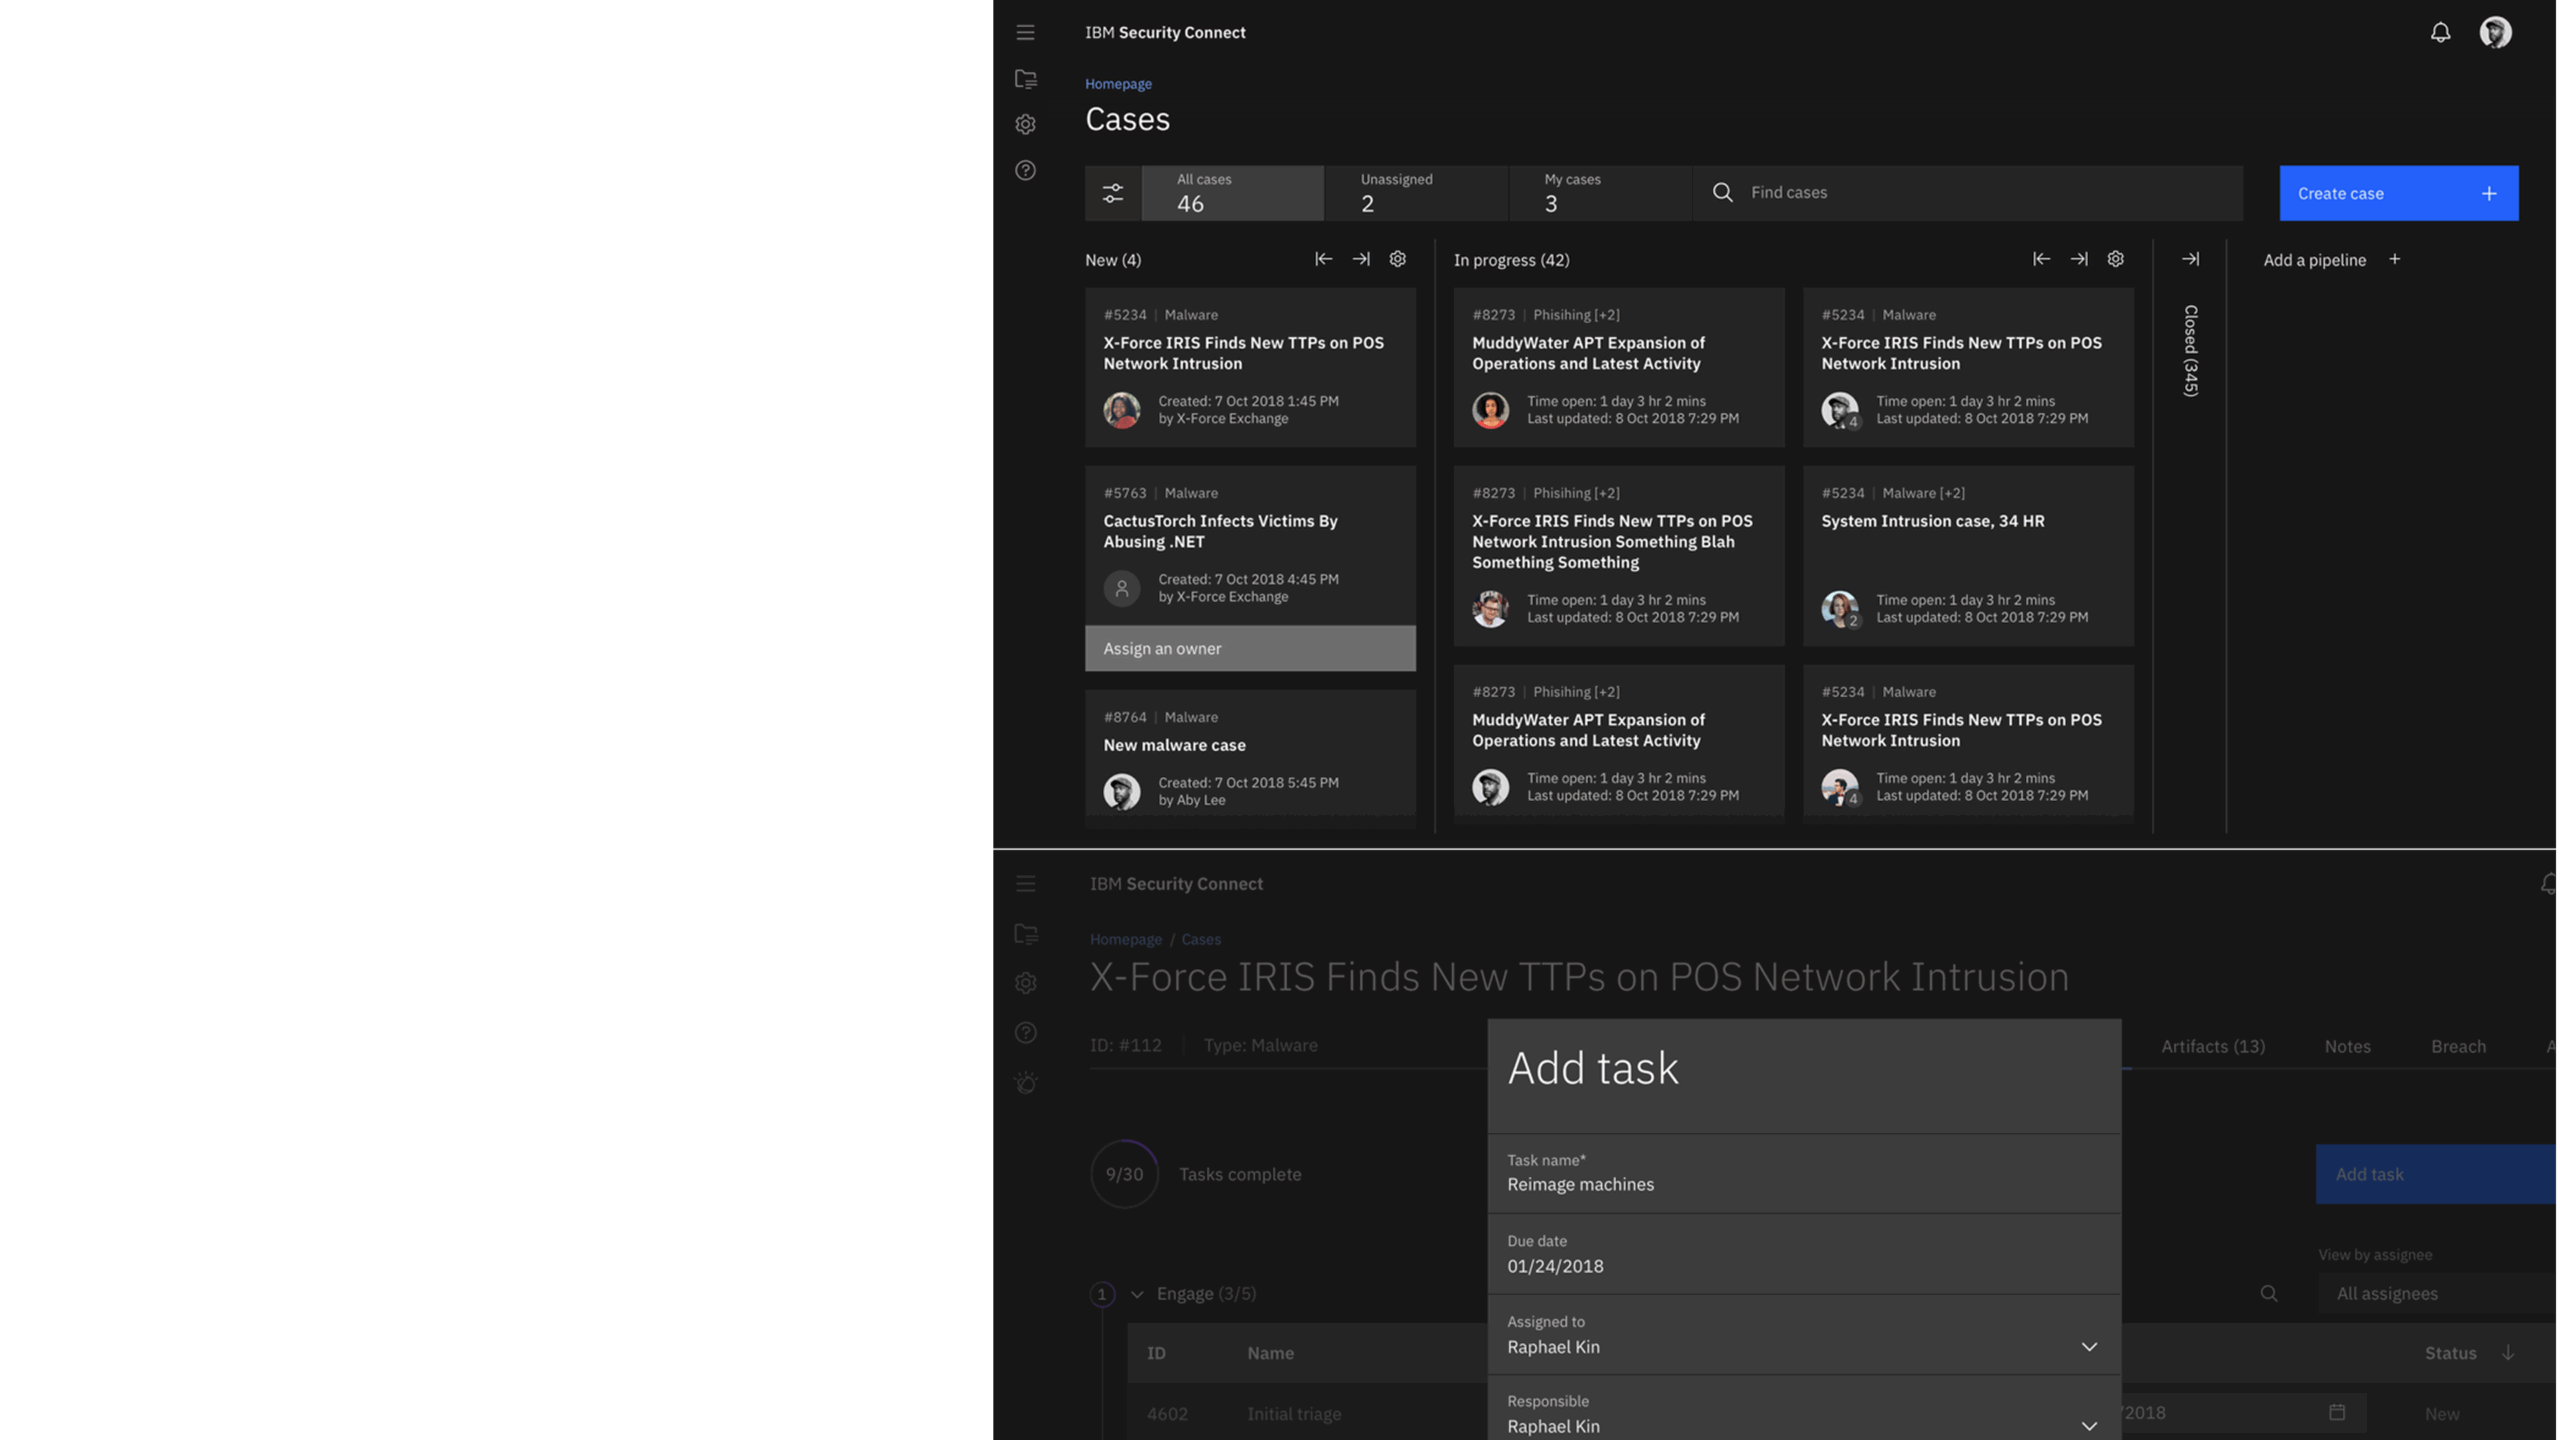Screen dimensions: 2560x1440
Task: Select the Unassigned 2 tab
Action: [1416, 193]
